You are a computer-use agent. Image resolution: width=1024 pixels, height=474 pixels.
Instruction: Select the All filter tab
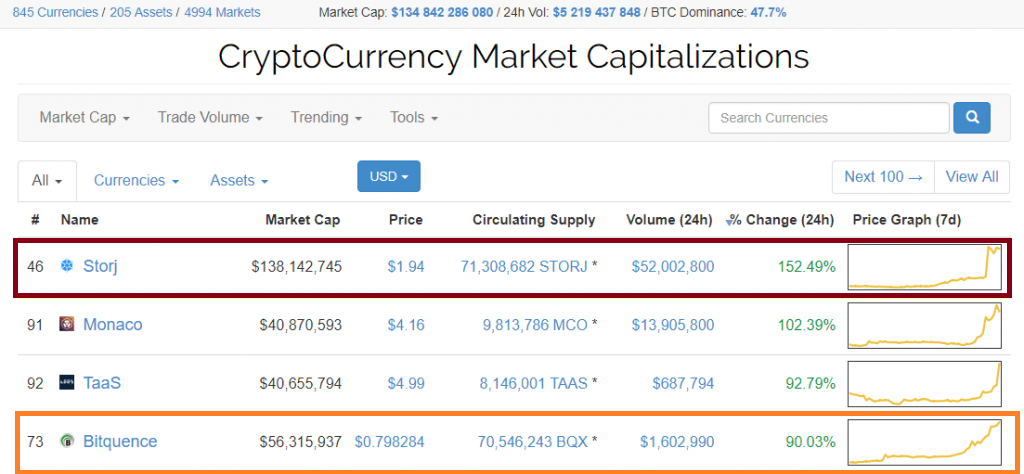tap(47, 181)
